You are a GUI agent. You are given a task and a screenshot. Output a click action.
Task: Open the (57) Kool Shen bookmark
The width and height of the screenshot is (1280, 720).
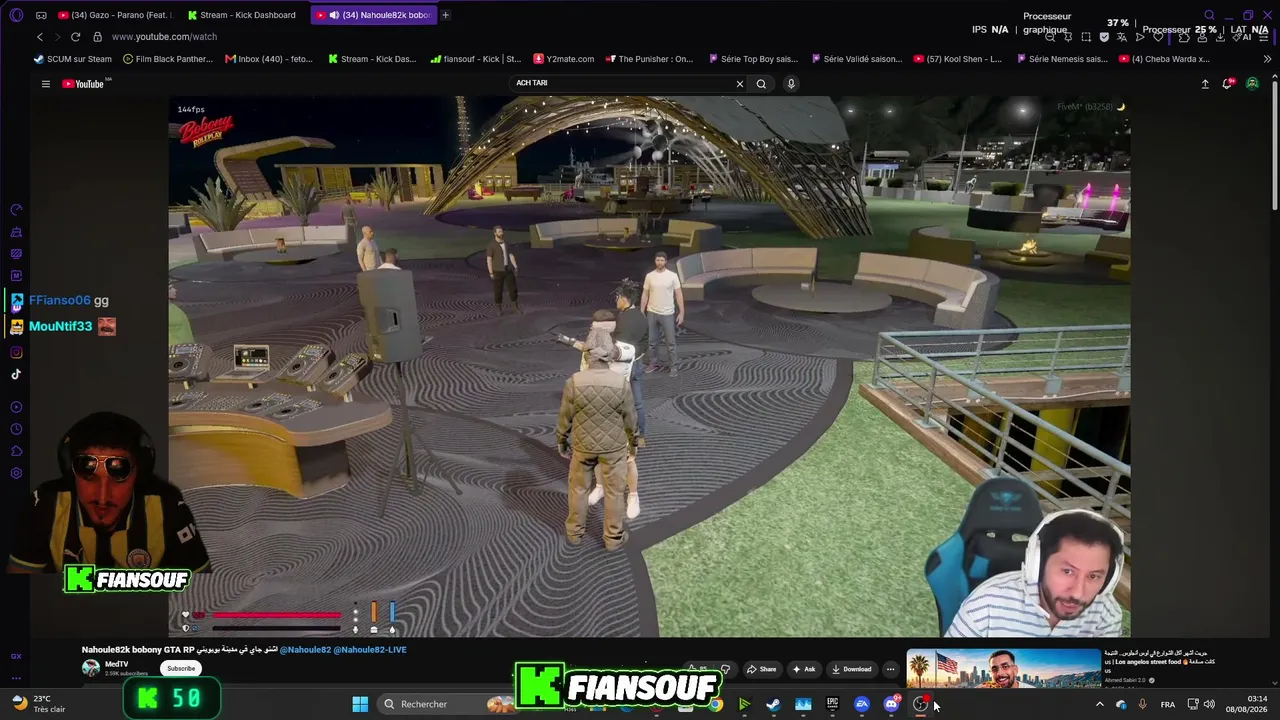click(958, 59)
